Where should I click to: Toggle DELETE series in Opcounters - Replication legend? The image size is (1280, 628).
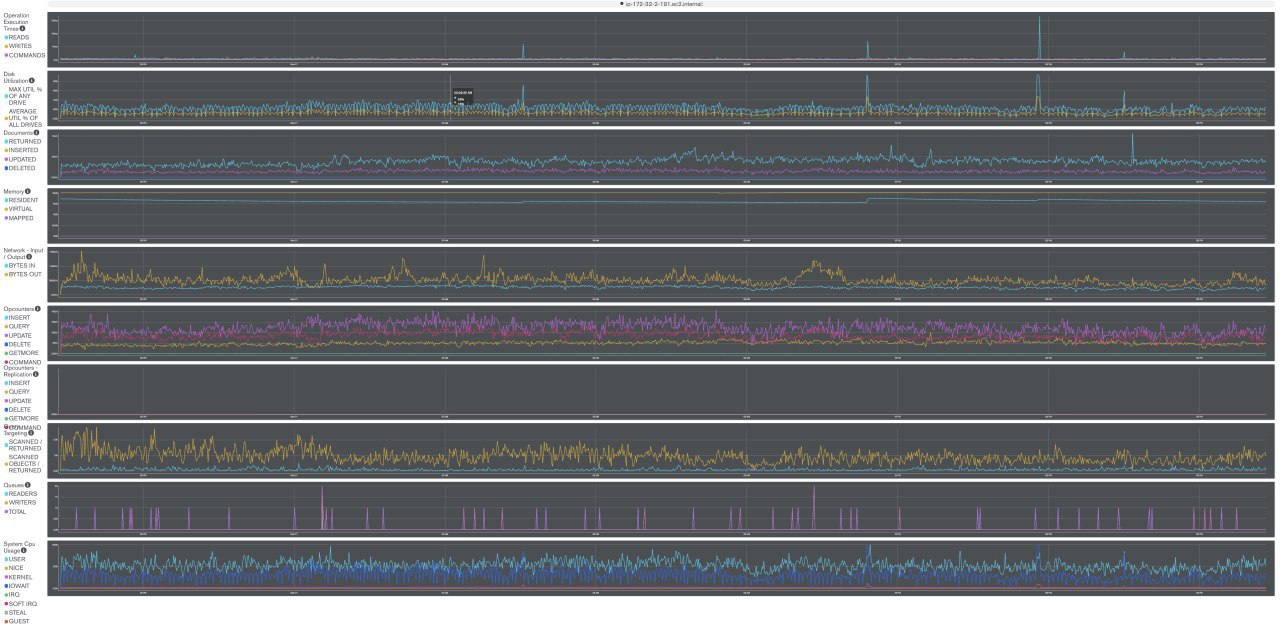pyautogui.click(x=17, y=410)
